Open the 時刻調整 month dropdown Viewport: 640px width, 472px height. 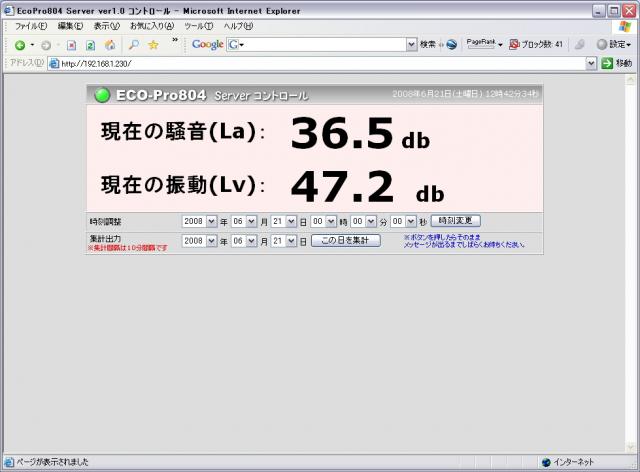tap(244, 221)
